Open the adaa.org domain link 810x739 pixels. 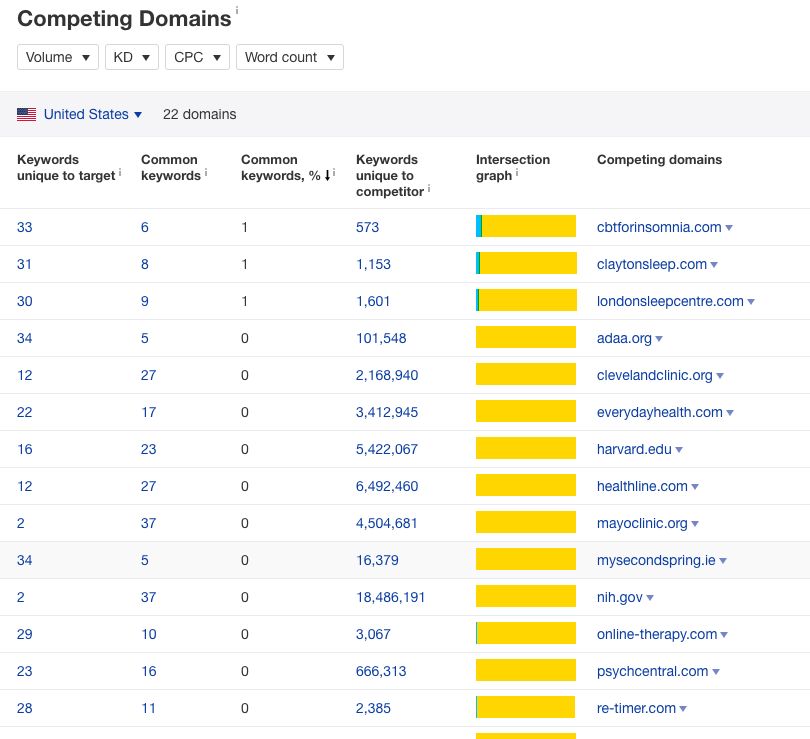[624, 338]
